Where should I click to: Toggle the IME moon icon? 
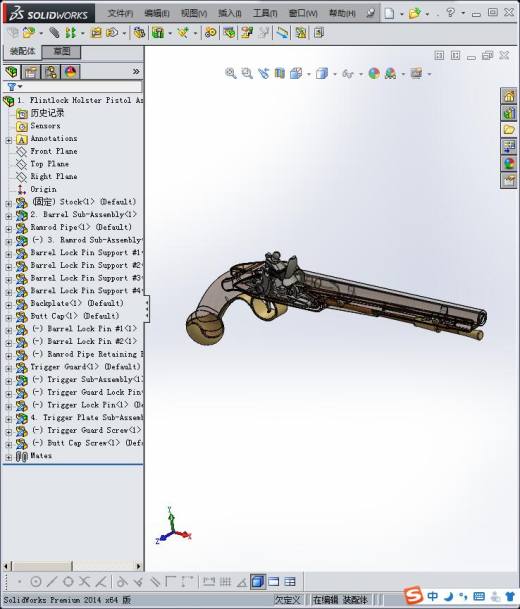click(x=448, y=596)
